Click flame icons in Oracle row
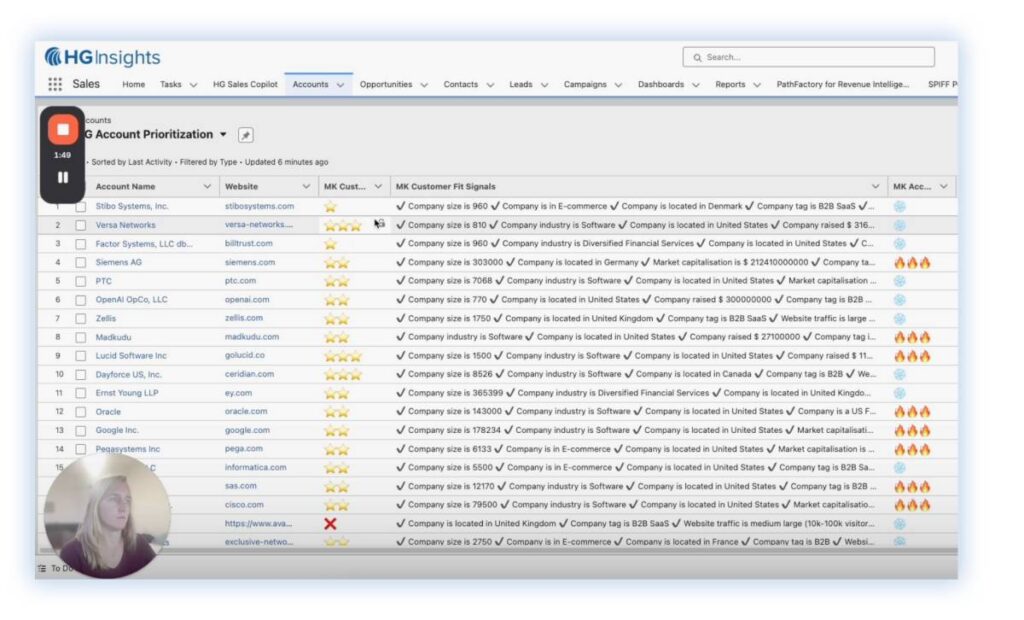Viewport: 1024px width, 620px height. [x=912, y=412]
